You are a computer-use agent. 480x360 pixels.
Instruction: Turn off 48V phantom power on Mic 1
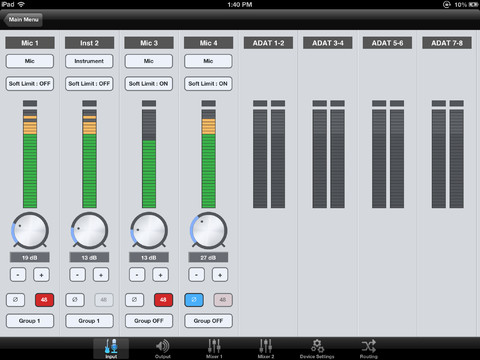tap(44, 300)
